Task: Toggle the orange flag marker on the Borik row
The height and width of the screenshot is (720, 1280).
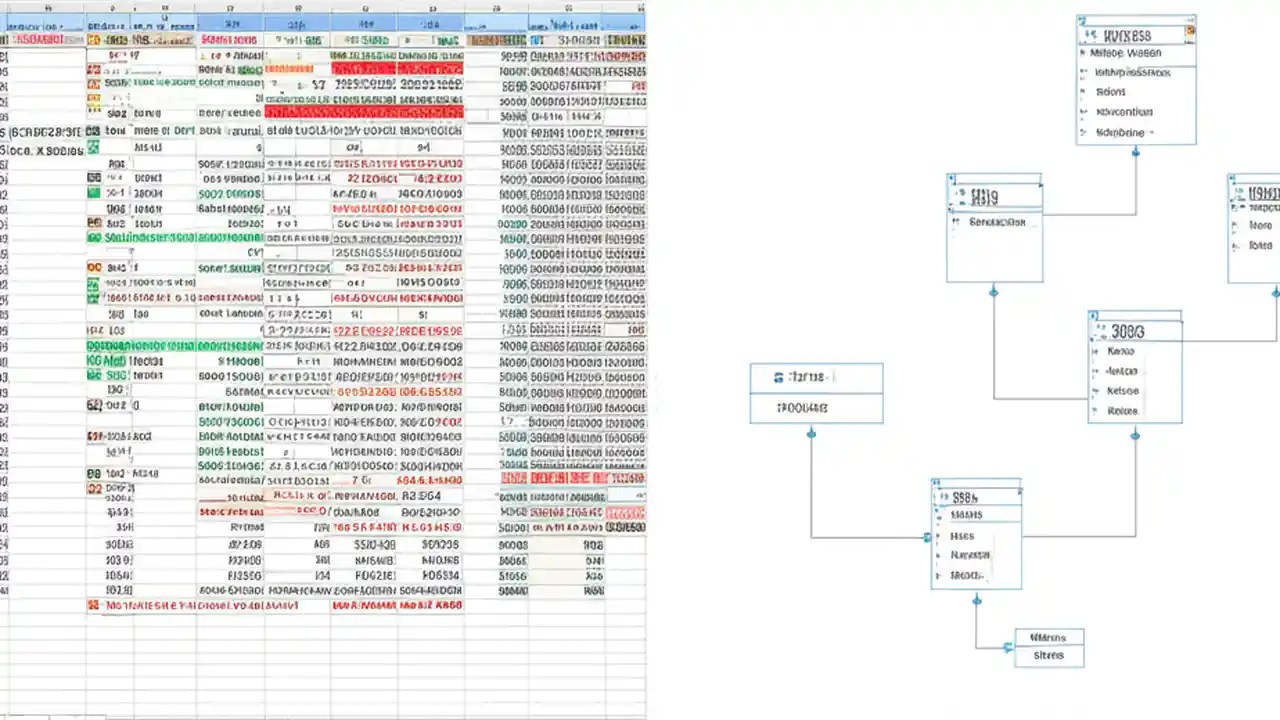Action: 92,267
